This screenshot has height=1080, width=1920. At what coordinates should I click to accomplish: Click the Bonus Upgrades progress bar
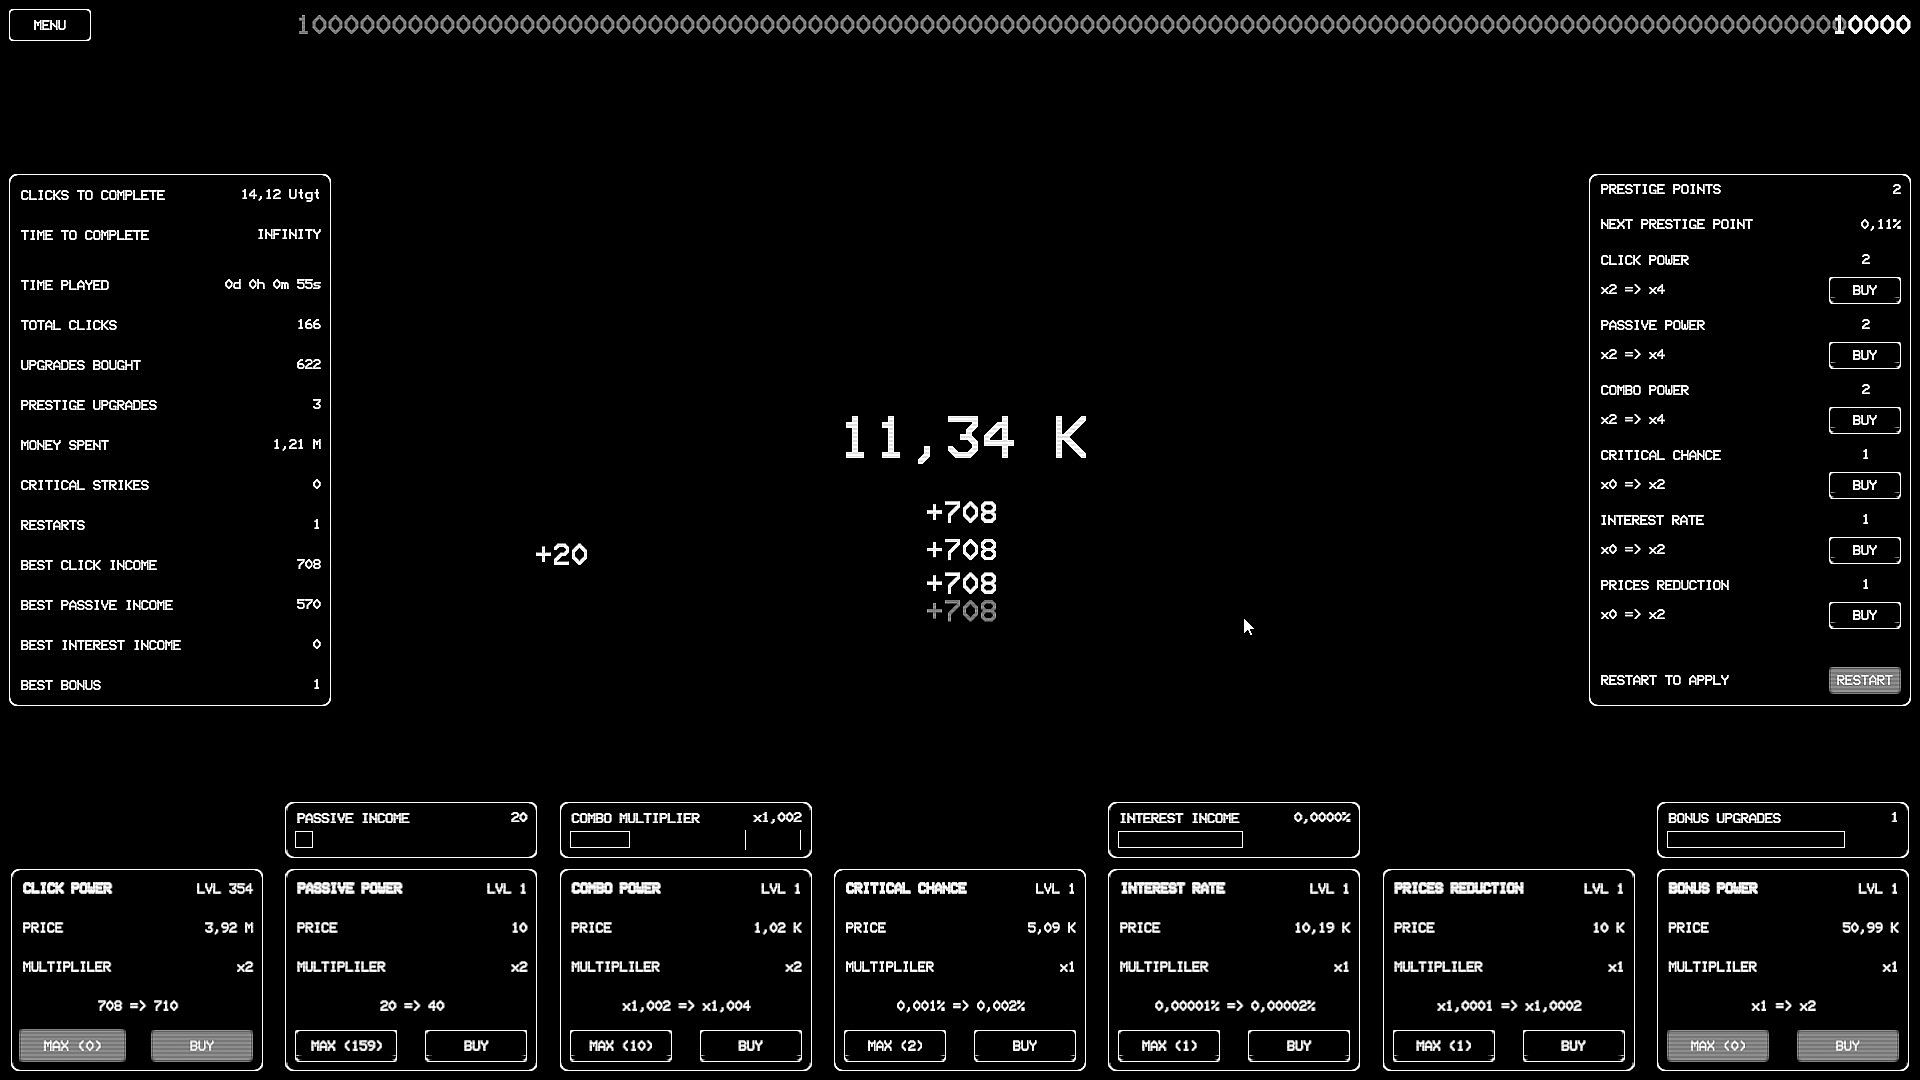tap(1755, 840)
